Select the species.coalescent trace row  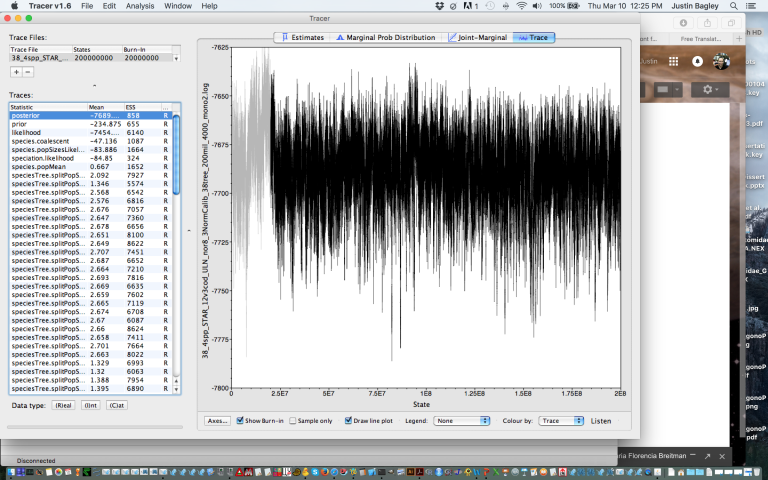point(91,141)
